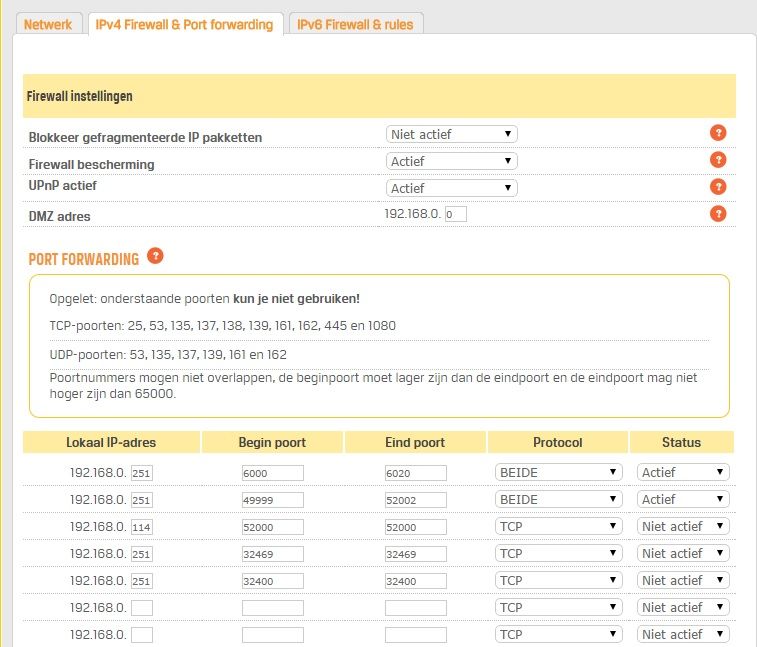Image resolution: width=757 pixels, height=647 pixels.
Task: Click the UDP-poorten warning line
Action: click(x=168, y=355)
